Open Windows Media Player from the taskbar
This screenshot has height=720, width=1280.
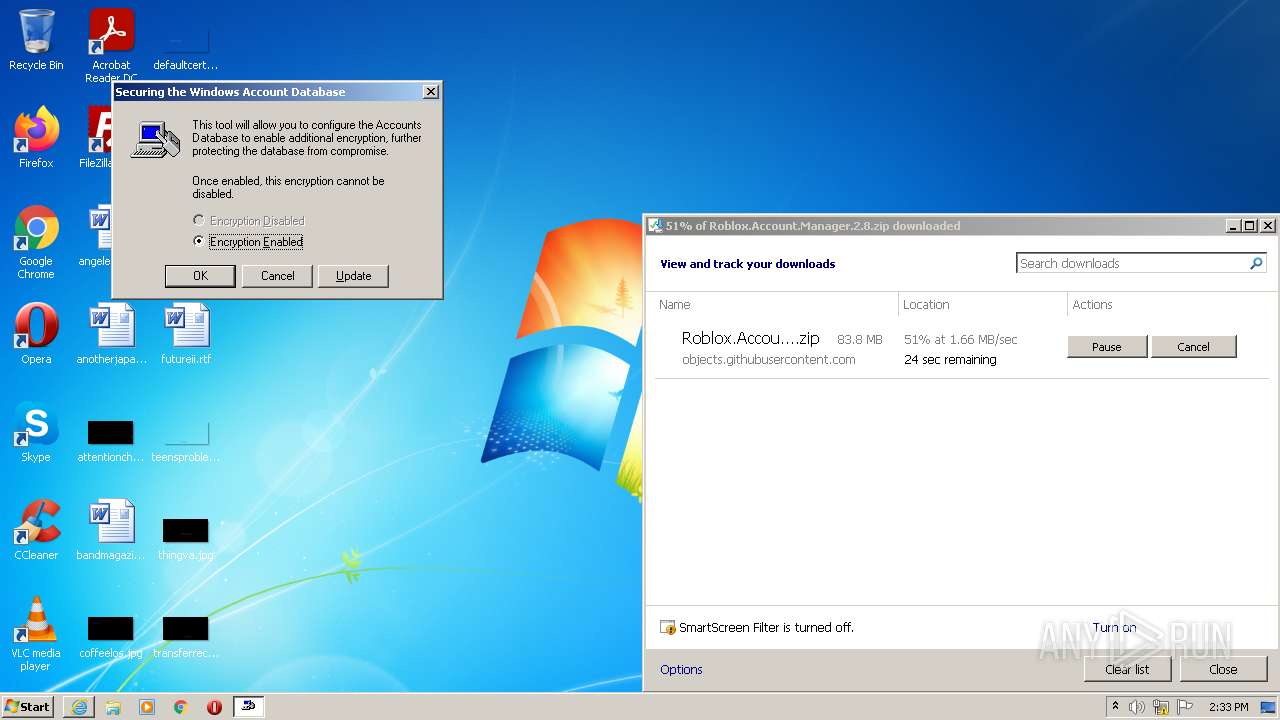(x=147, y=706)
